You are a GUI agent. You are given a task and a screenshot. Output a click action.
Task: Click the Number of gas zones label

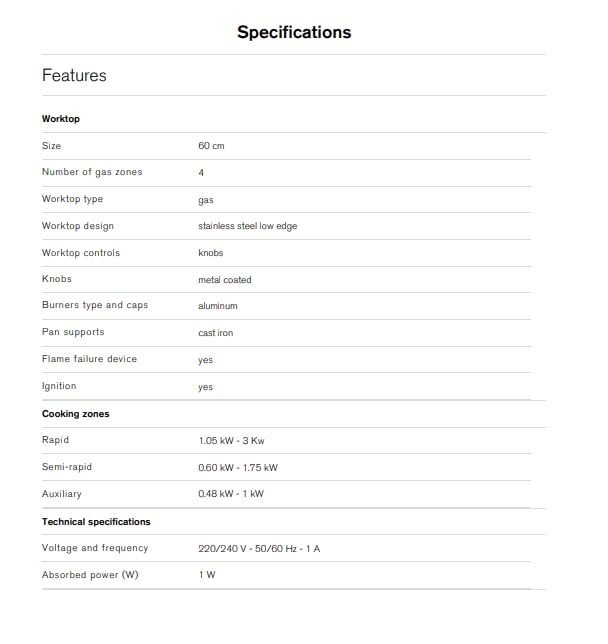coord(92,172)
